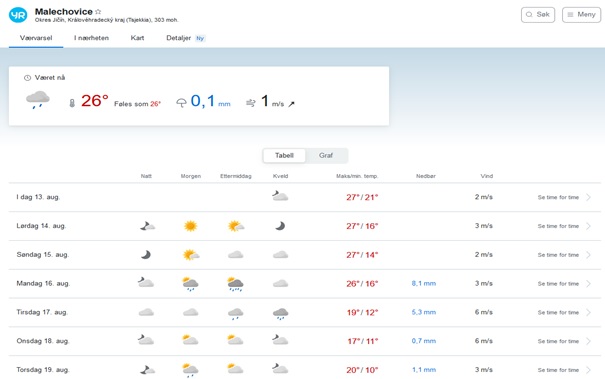
Task: Expand the chevron on the Tirsdag 17. aug. row
Action: (588, 312)
